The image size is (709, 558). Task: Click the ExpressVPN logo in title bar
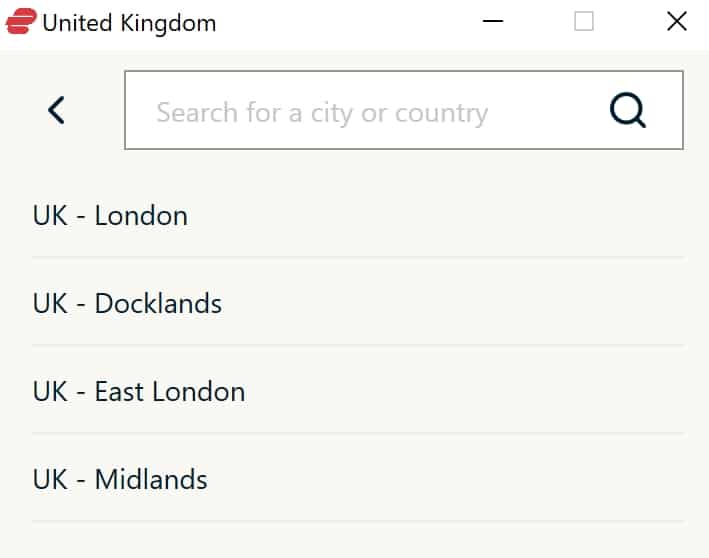coord(21,21)
